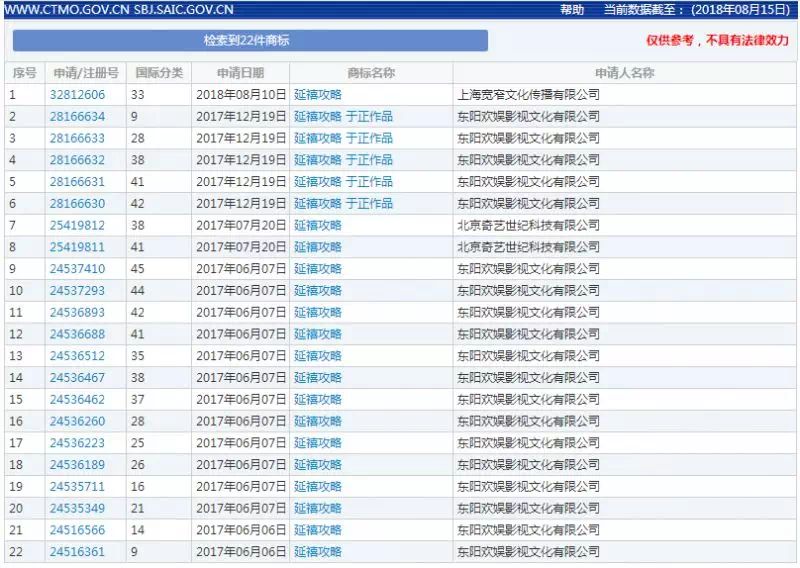Open registration number 28166633

[x=77, y=138]
